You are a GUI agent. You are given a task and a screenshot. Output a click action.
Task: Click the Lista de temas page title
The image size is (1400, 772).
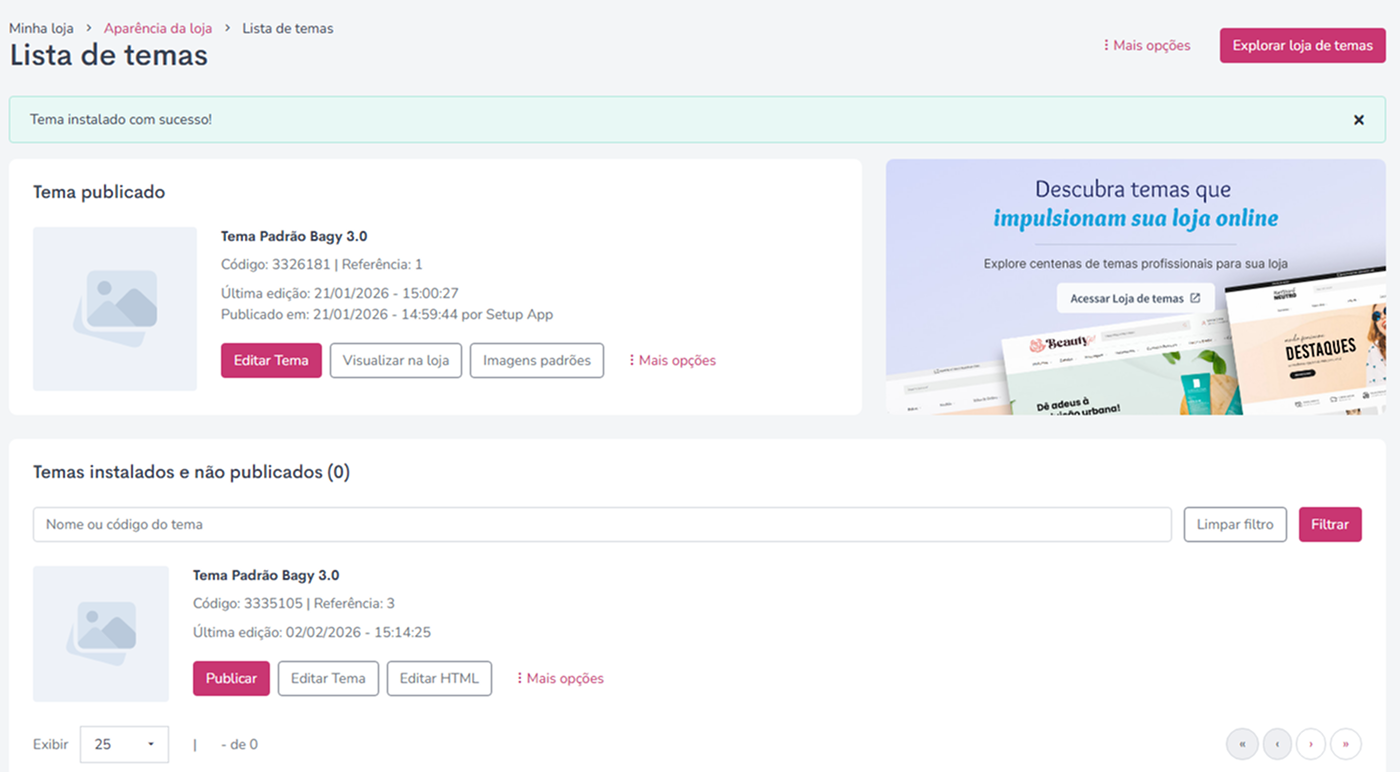point(109,55)
